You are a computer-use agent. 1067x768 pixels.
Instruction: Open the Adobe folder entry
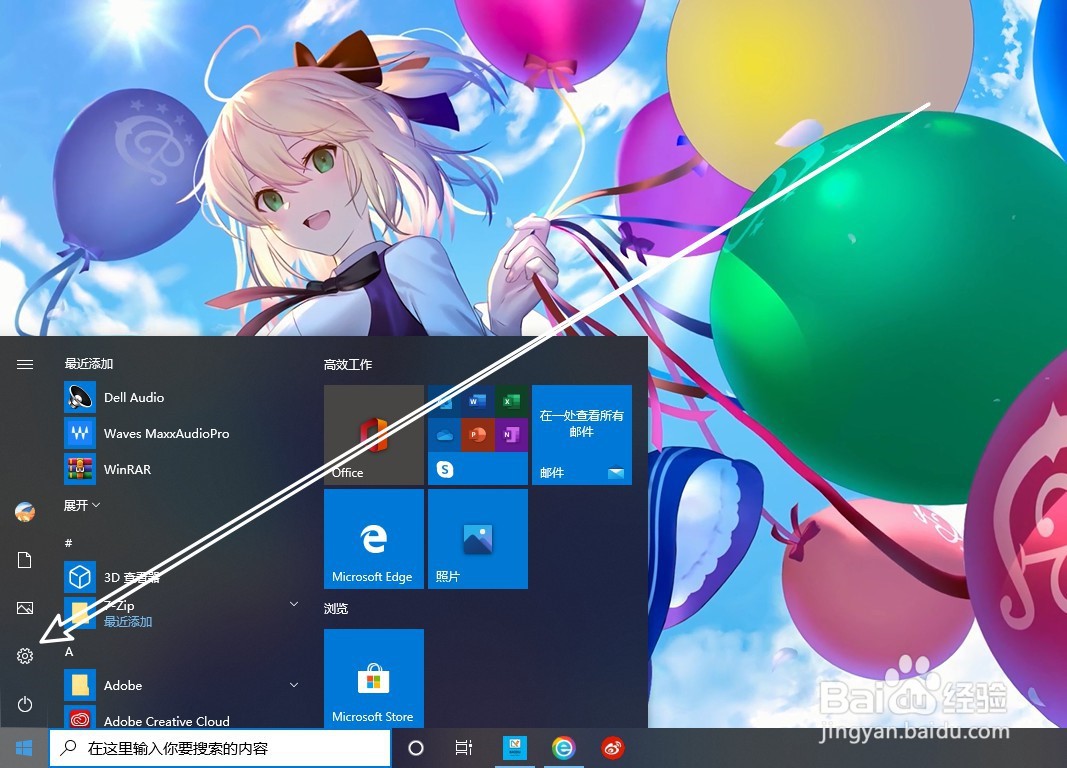tap(181, 685)
